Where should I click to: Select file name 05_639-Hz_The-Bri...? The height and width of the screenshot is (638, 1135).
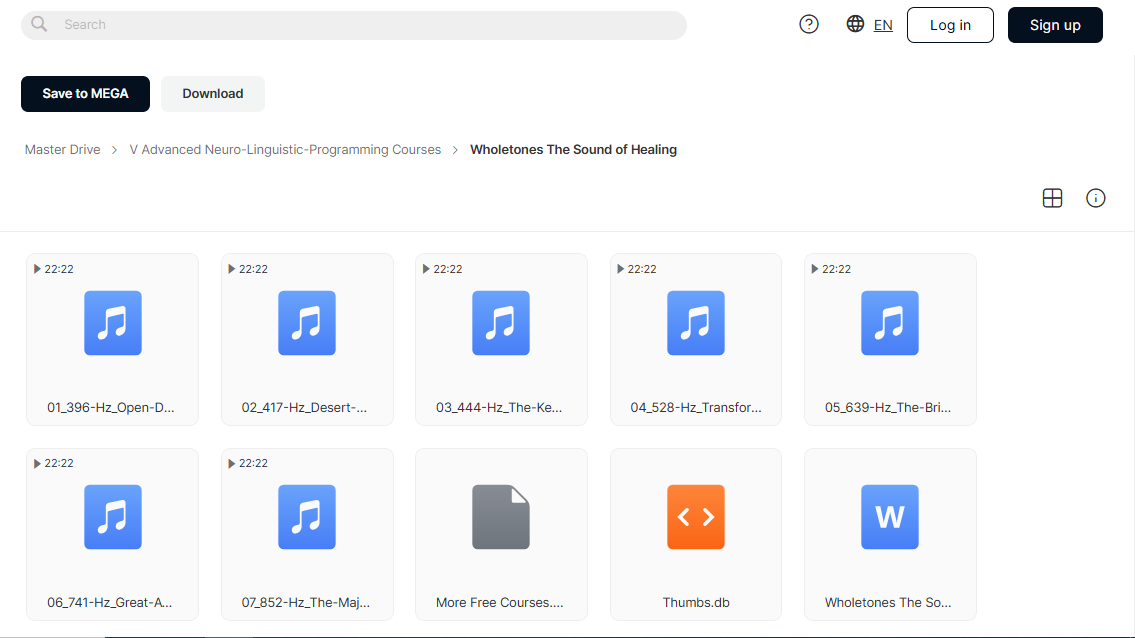point(887,408)
